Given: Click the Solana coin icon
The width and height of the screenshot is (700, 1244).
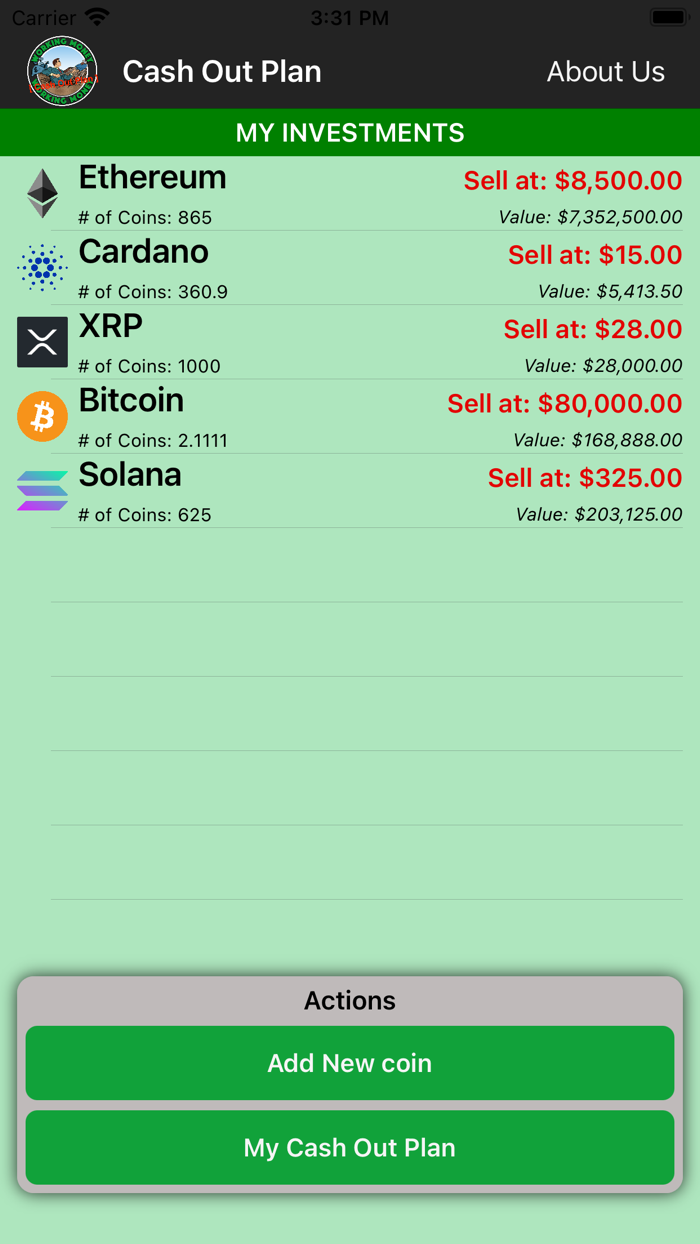Looking at the screenshot, I should (42, 490).
